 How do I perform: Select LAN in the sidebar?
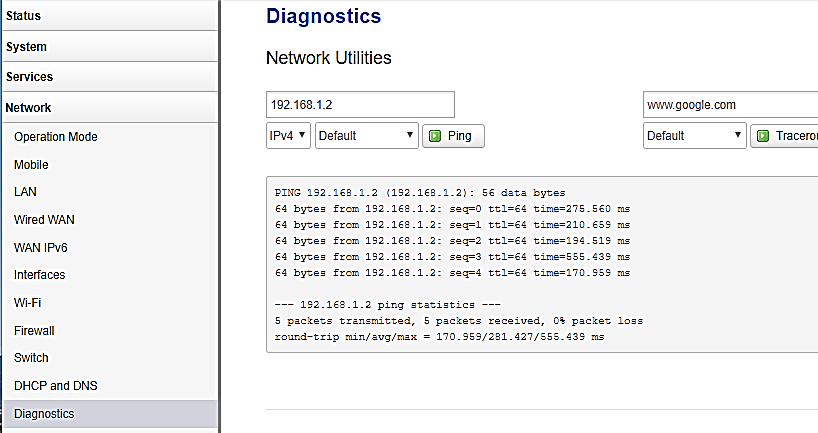click(25, 192)
